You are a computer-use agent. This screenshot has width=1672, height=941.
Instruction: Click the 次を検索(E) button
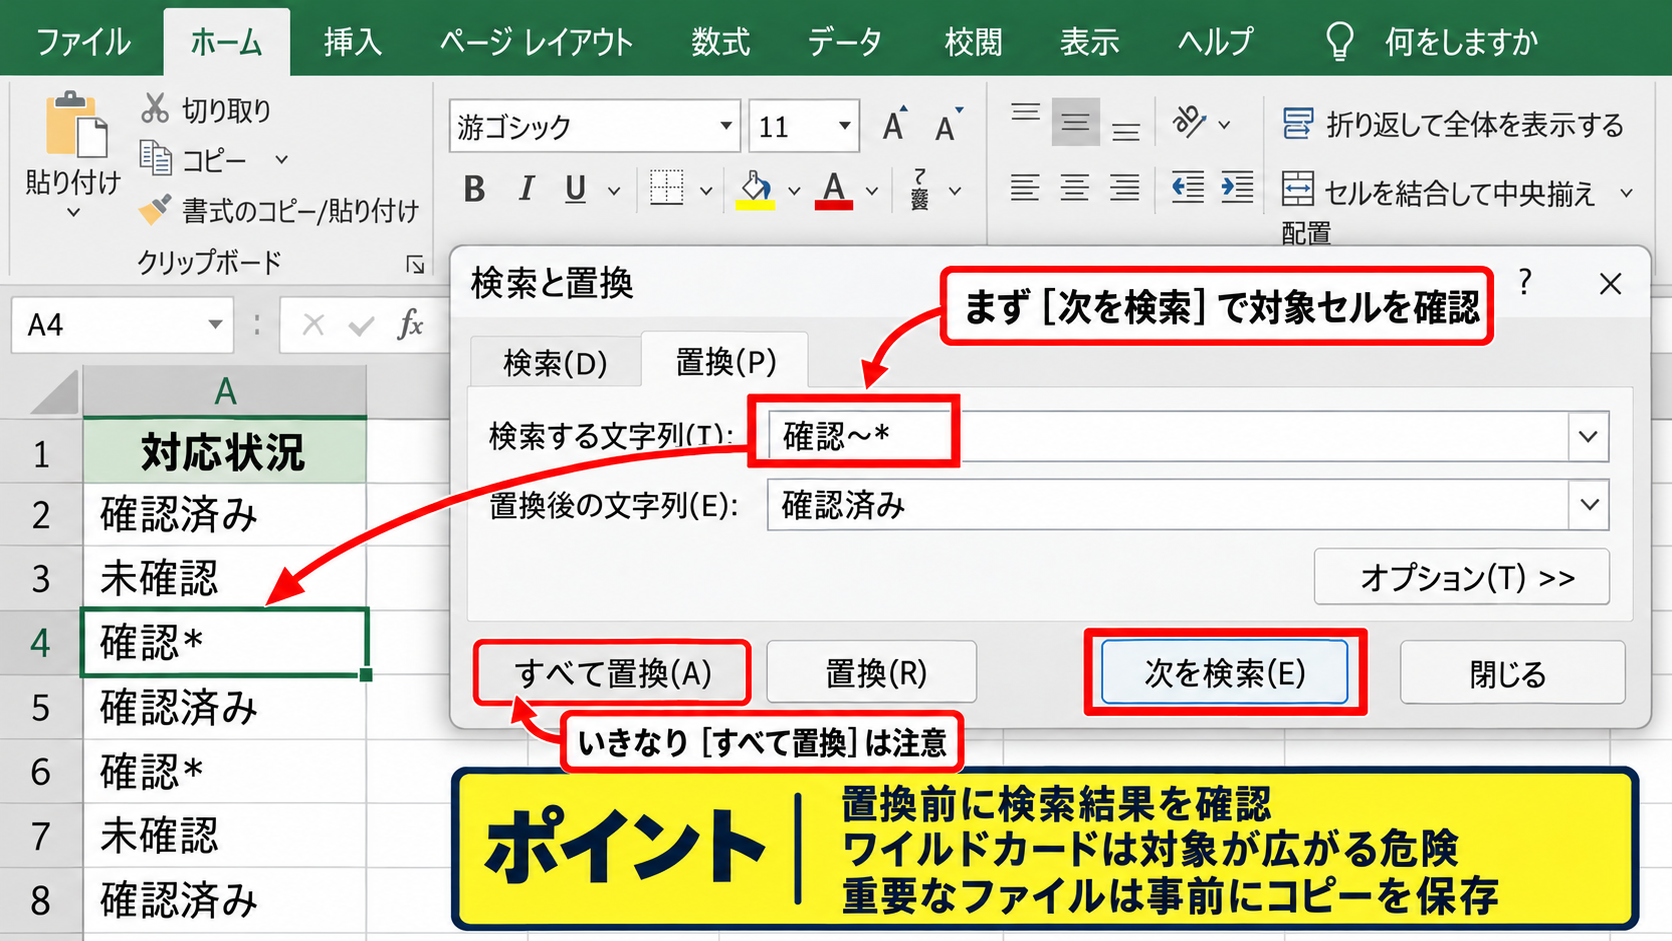tap(1225, 673)
